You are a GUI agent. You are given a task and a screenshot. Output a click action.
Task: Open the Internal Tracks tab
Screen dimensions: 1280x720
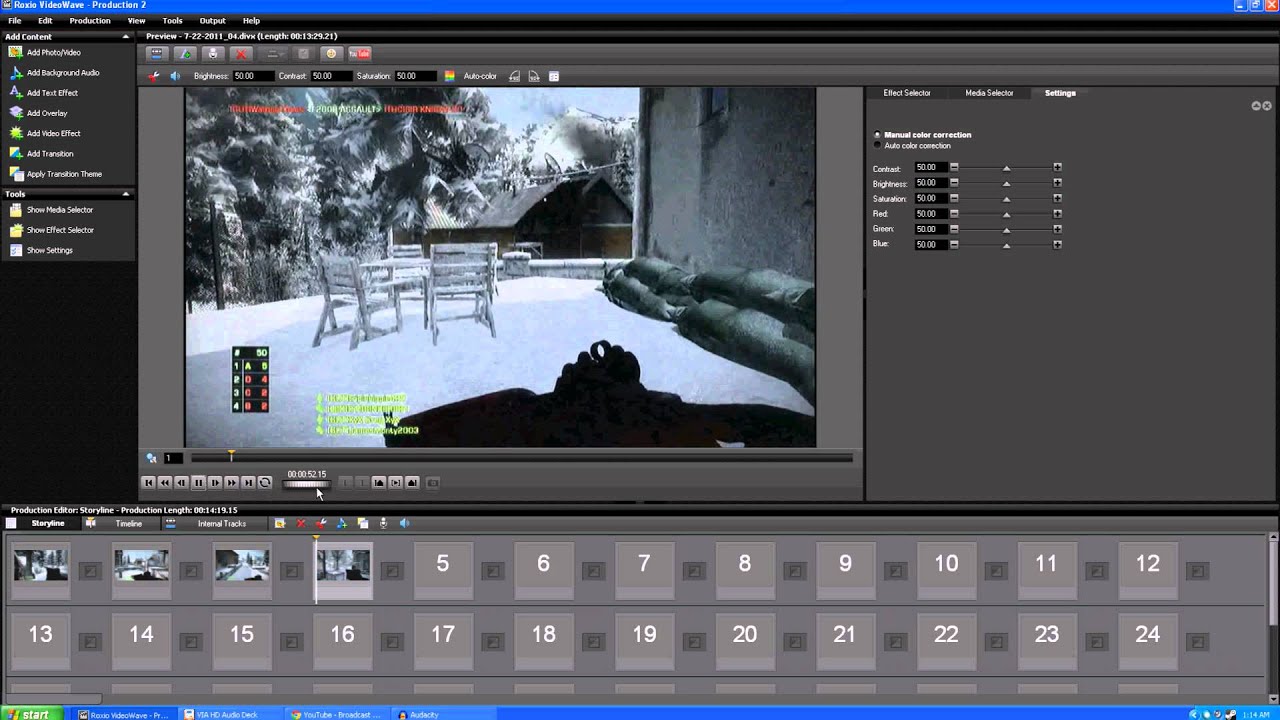click(x=222, y=524)
